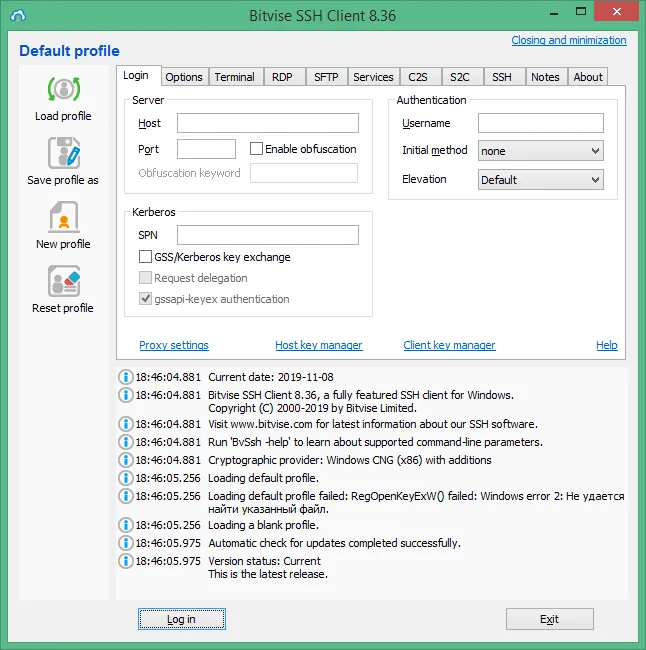Image resolution: width=646 pixels, height=650 pixels.
Task: Click the Obfuscation keyword field
Action: click(304, 173)
